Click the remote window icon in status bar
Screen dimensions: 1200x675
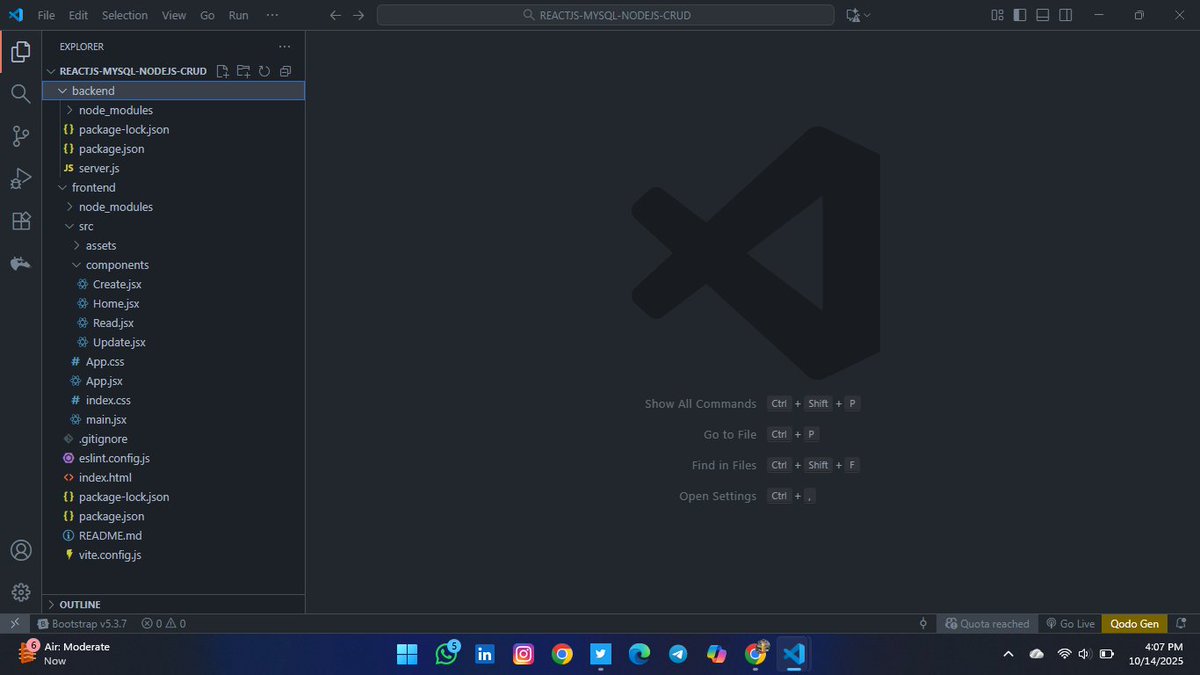coord(14,623)
